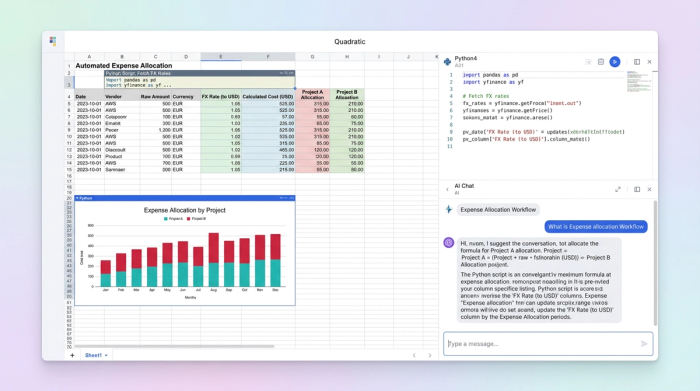Click the Project A teal legend swatch
700x391 pixels.
pyautogui.click(x=166, y=219)
